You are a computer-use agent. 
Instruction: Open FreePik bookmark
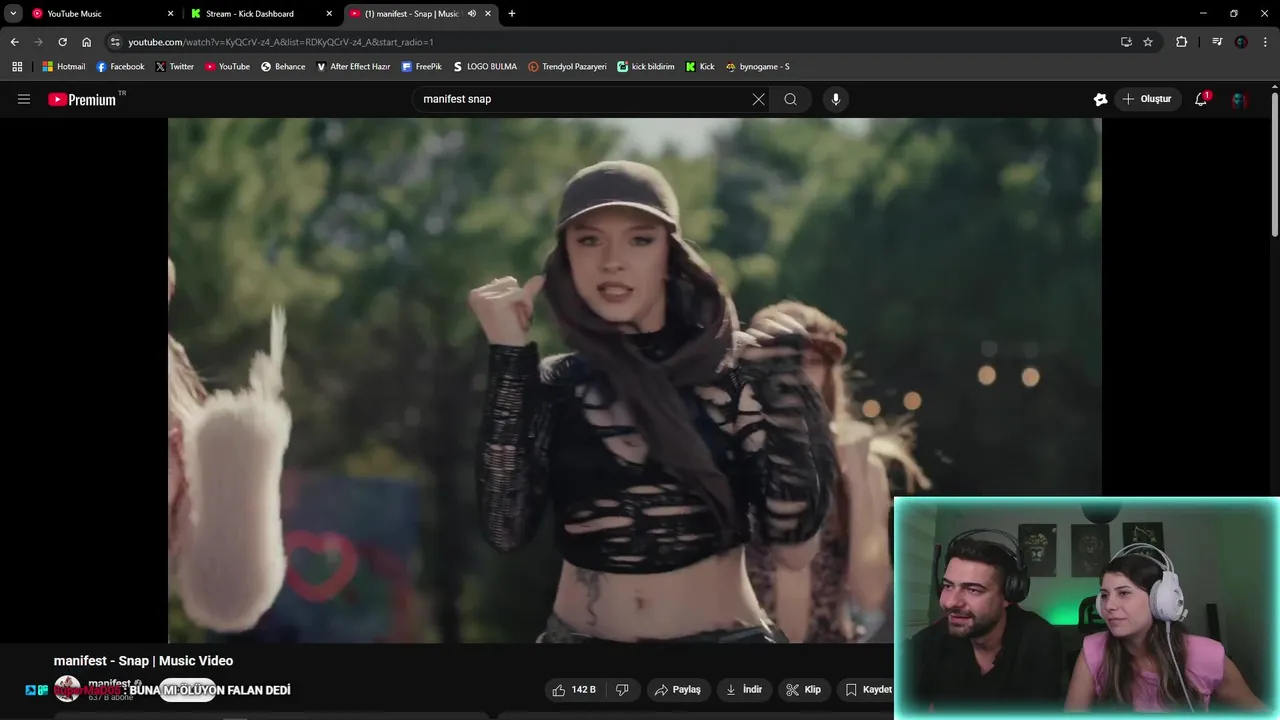(x=422, y=67)
